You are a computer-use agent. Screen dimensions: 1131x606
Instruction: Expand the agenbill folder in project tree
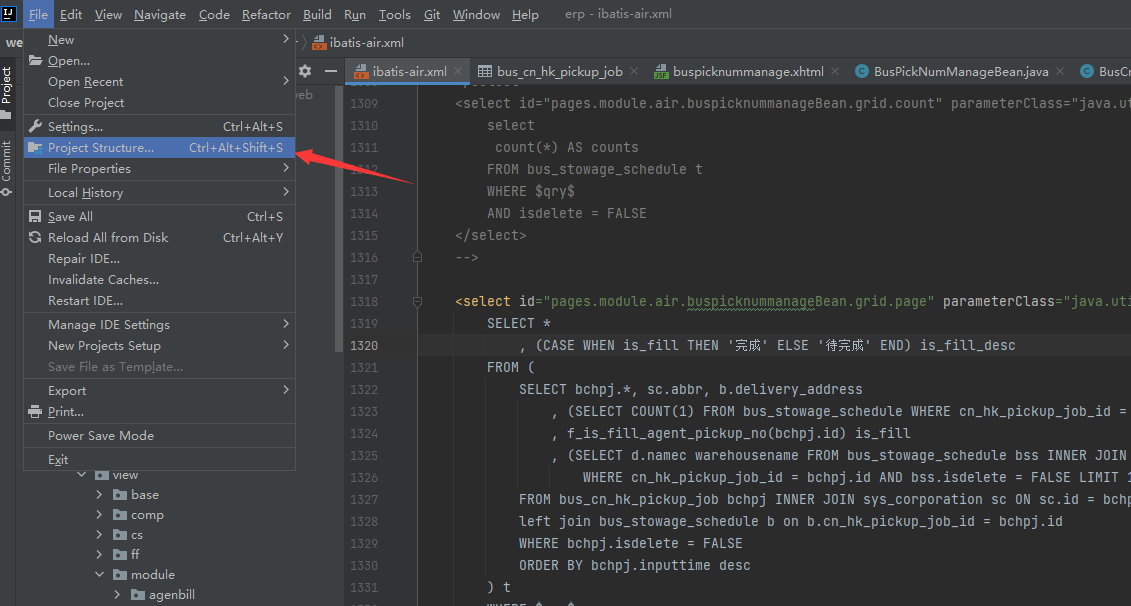117,594
